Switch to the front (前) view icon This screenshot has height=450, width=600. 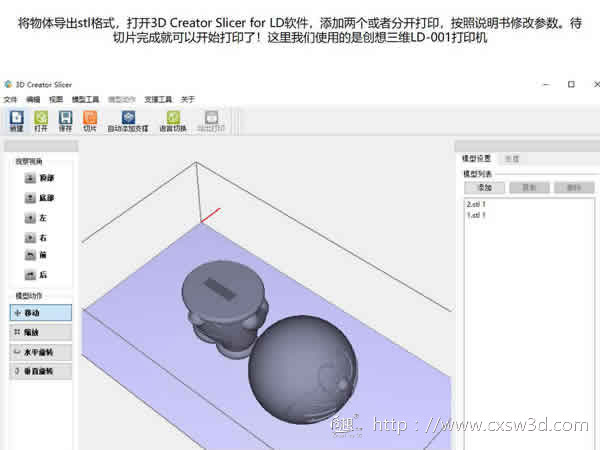coord(30,255)
